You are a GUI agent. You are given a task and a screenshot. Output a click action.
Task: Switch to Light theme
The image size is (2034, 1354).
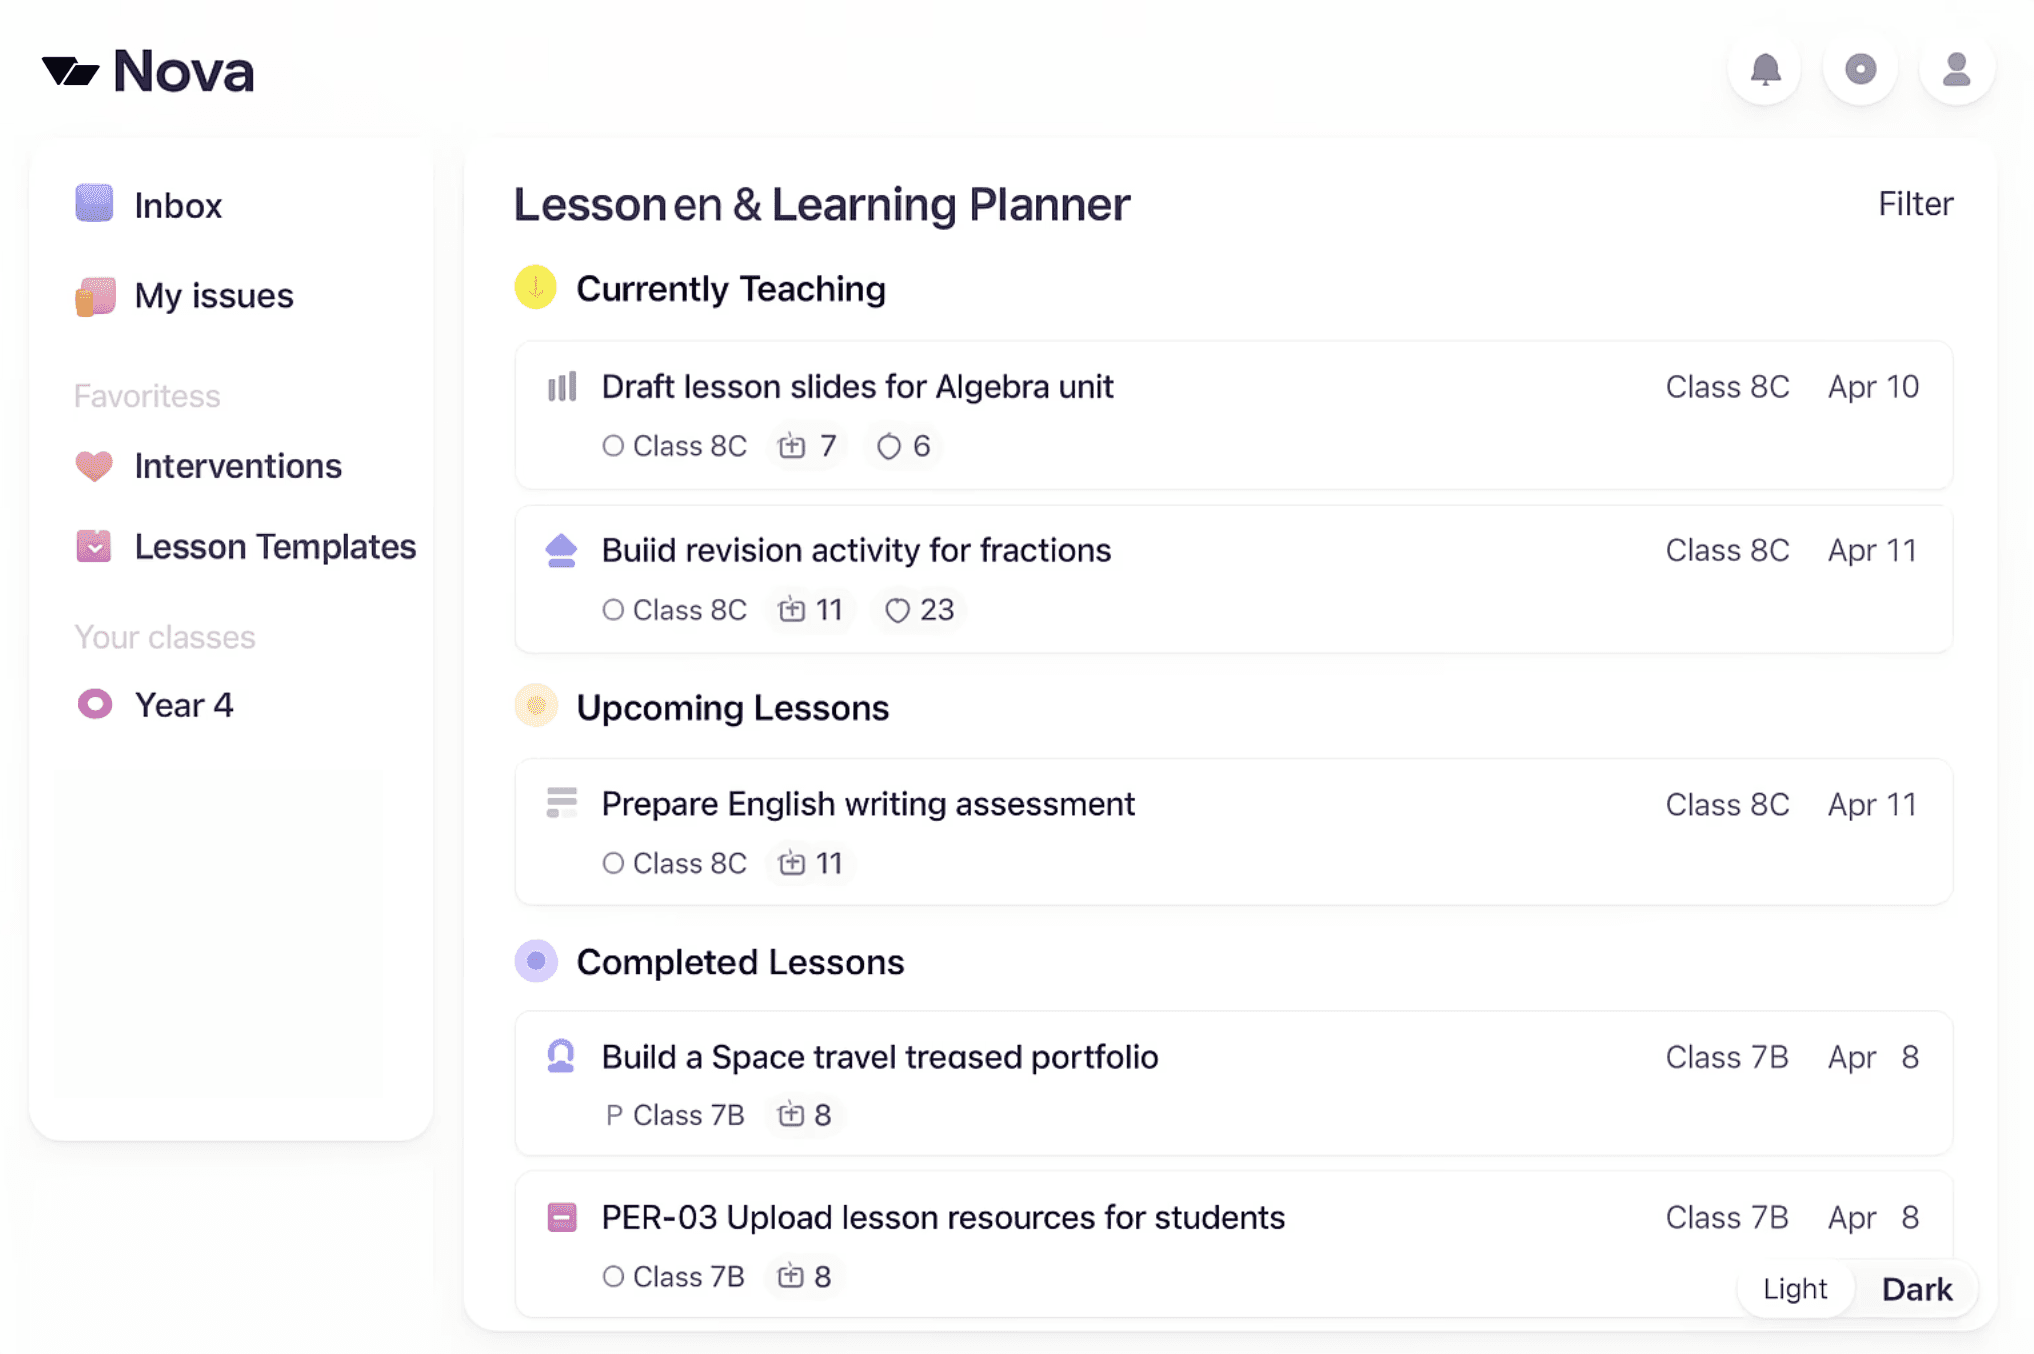(x=1795, y=1289)
